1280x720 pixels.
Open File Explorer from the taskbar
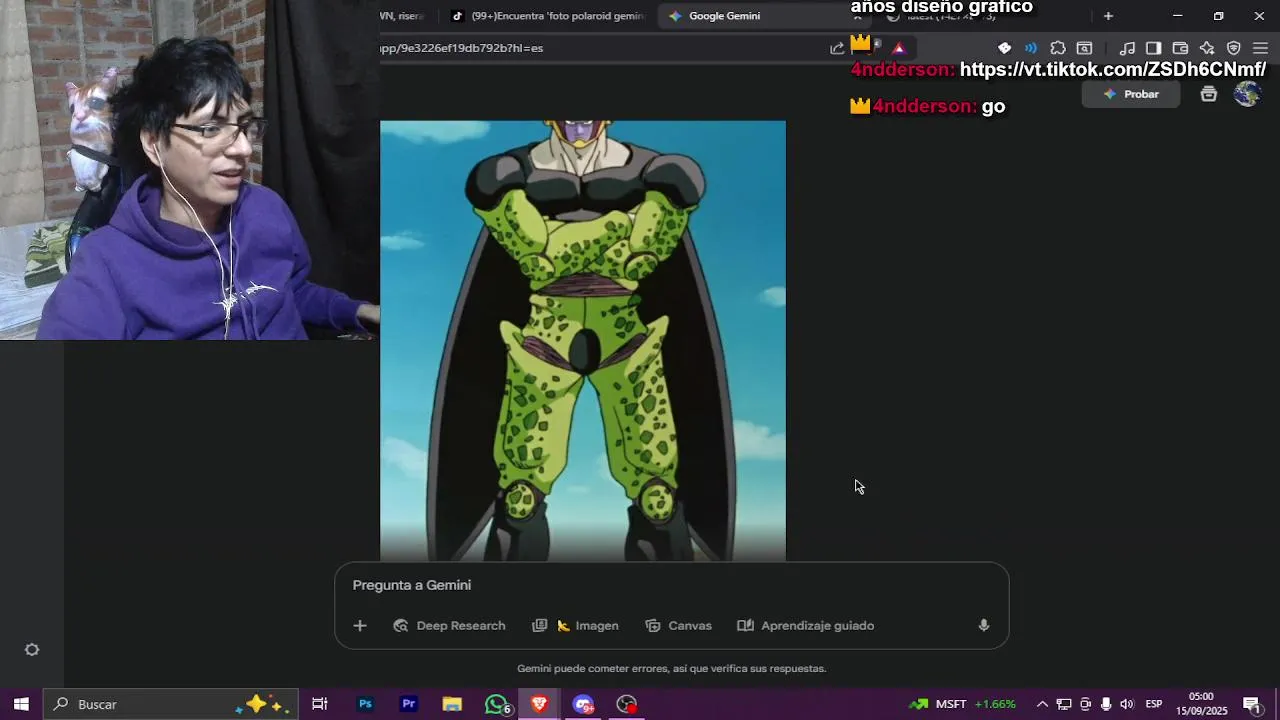click(x=452, y=704)
